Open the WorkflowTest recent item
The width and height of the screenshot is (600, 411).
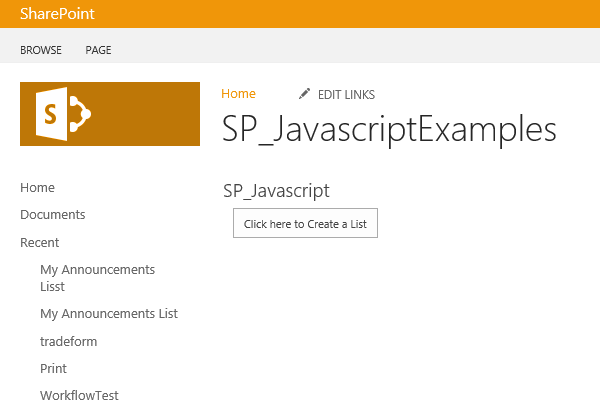click(79, 395)
